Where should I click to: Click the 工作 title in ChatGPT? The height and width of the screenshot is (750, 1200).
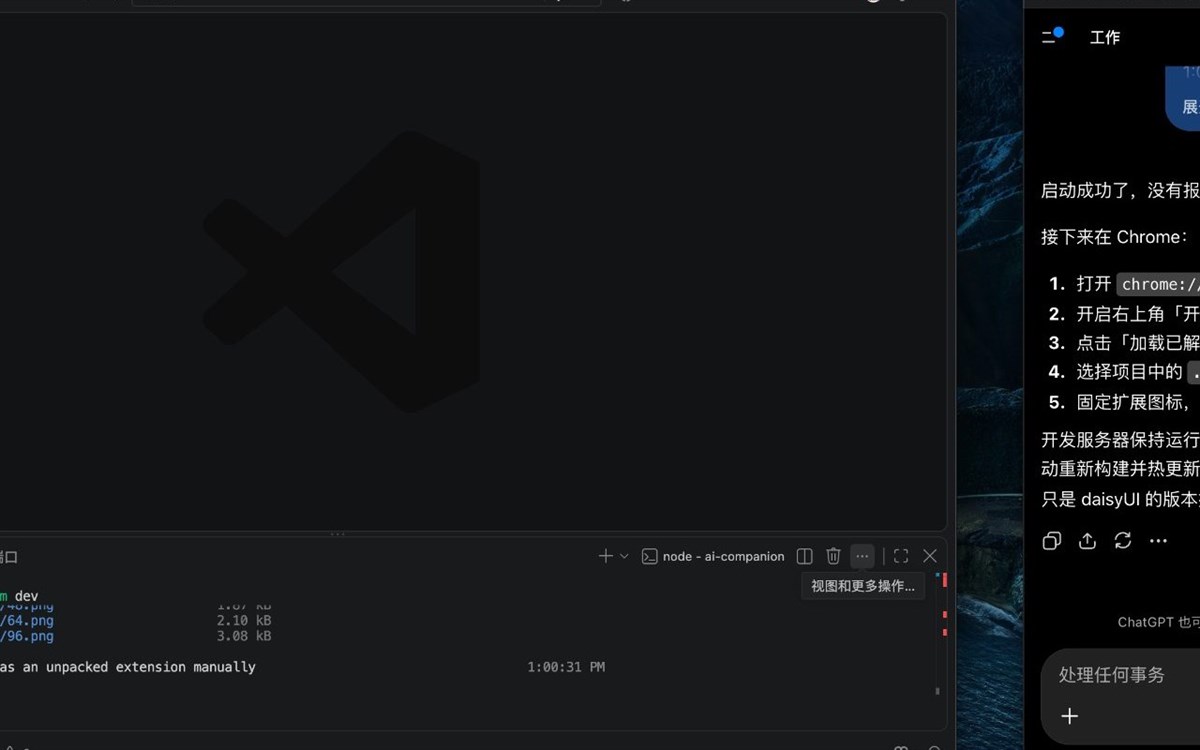click(x=1105, y=37)
